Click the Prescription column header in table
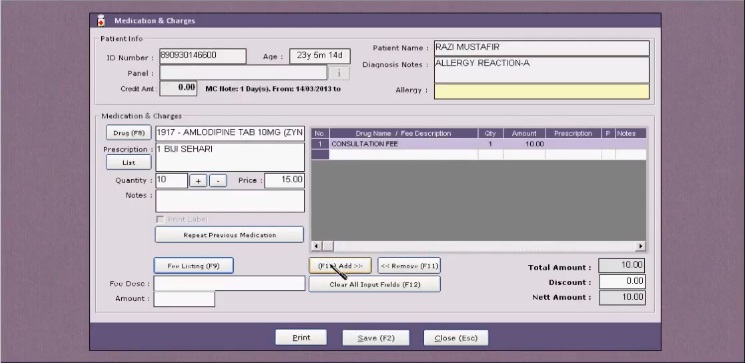This screenshot has width=745, height=363. point(573,134)
